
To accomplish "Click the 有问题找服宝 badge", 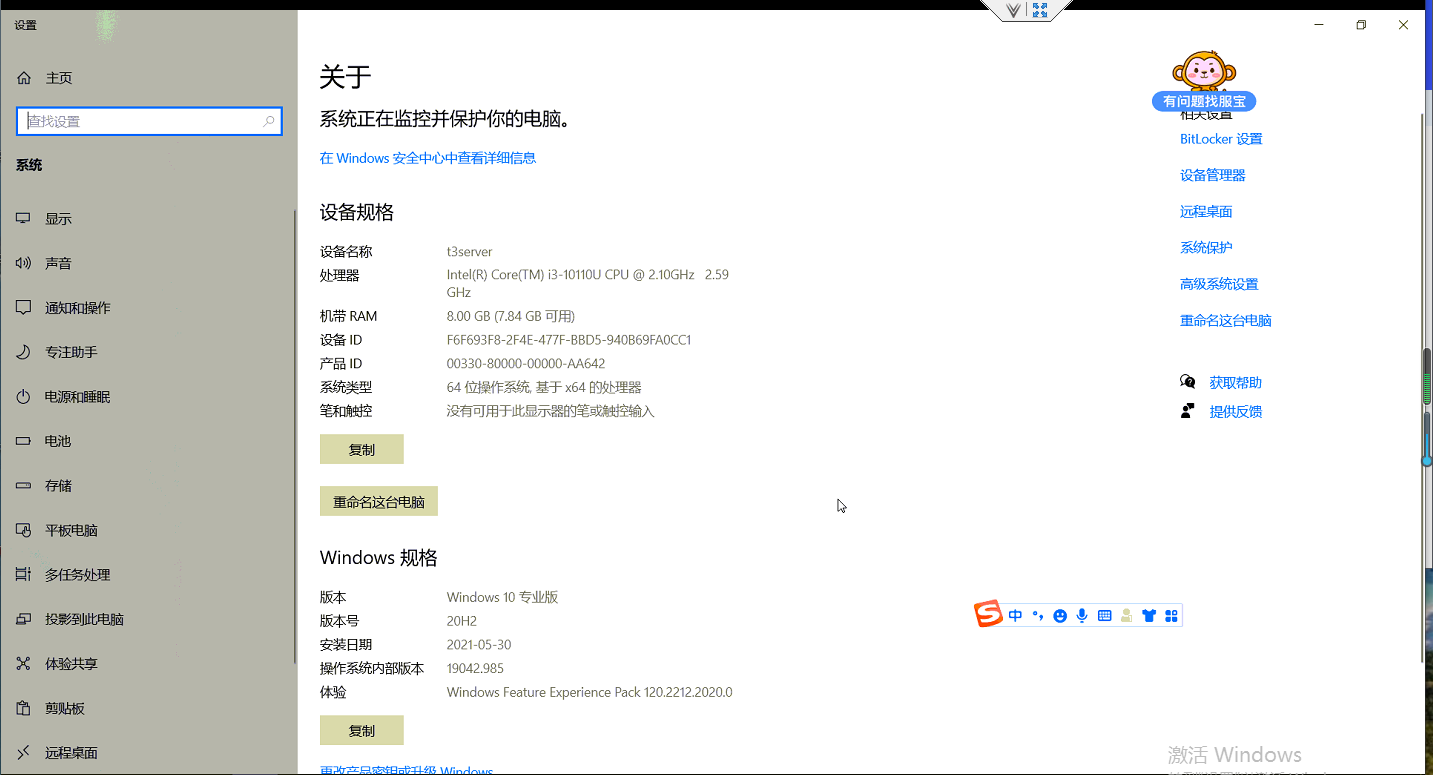I will (1204, 101).
